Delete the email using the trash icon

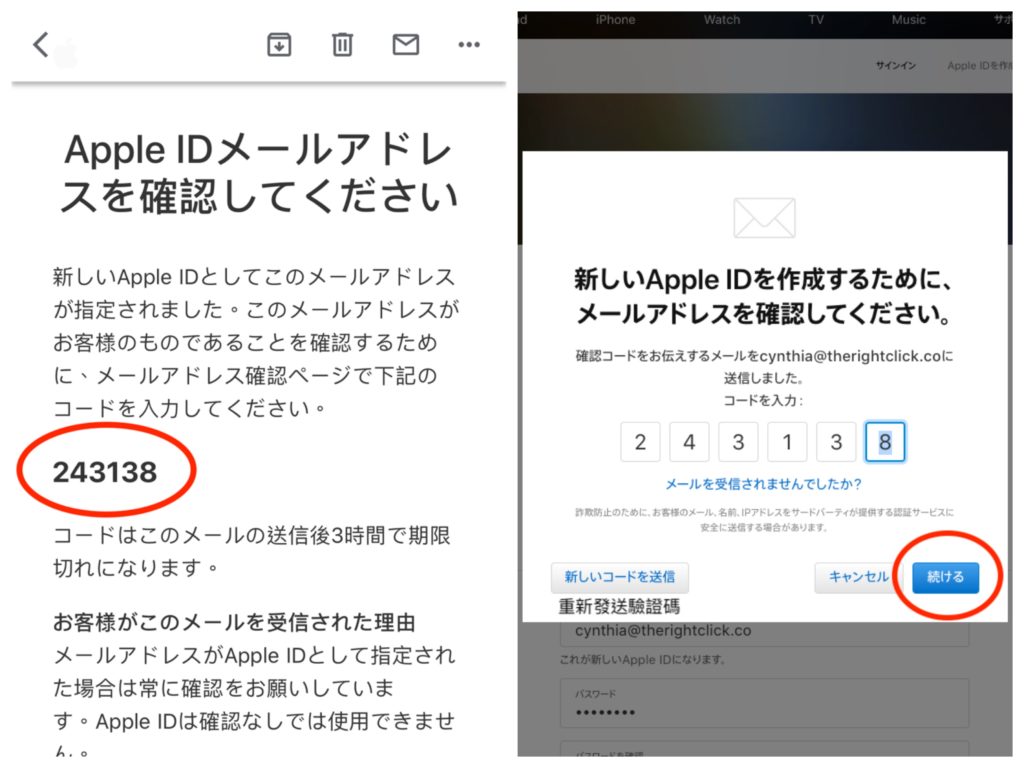point(342,45)
